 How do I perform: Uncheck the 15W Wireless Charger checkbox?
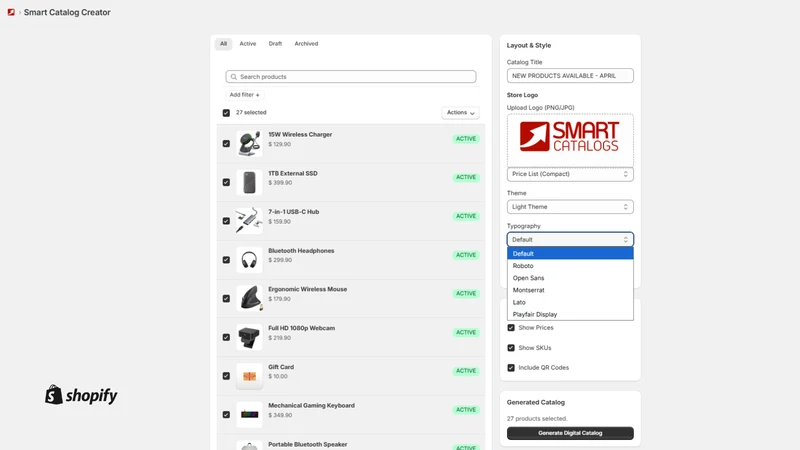[x=226, y=144]
